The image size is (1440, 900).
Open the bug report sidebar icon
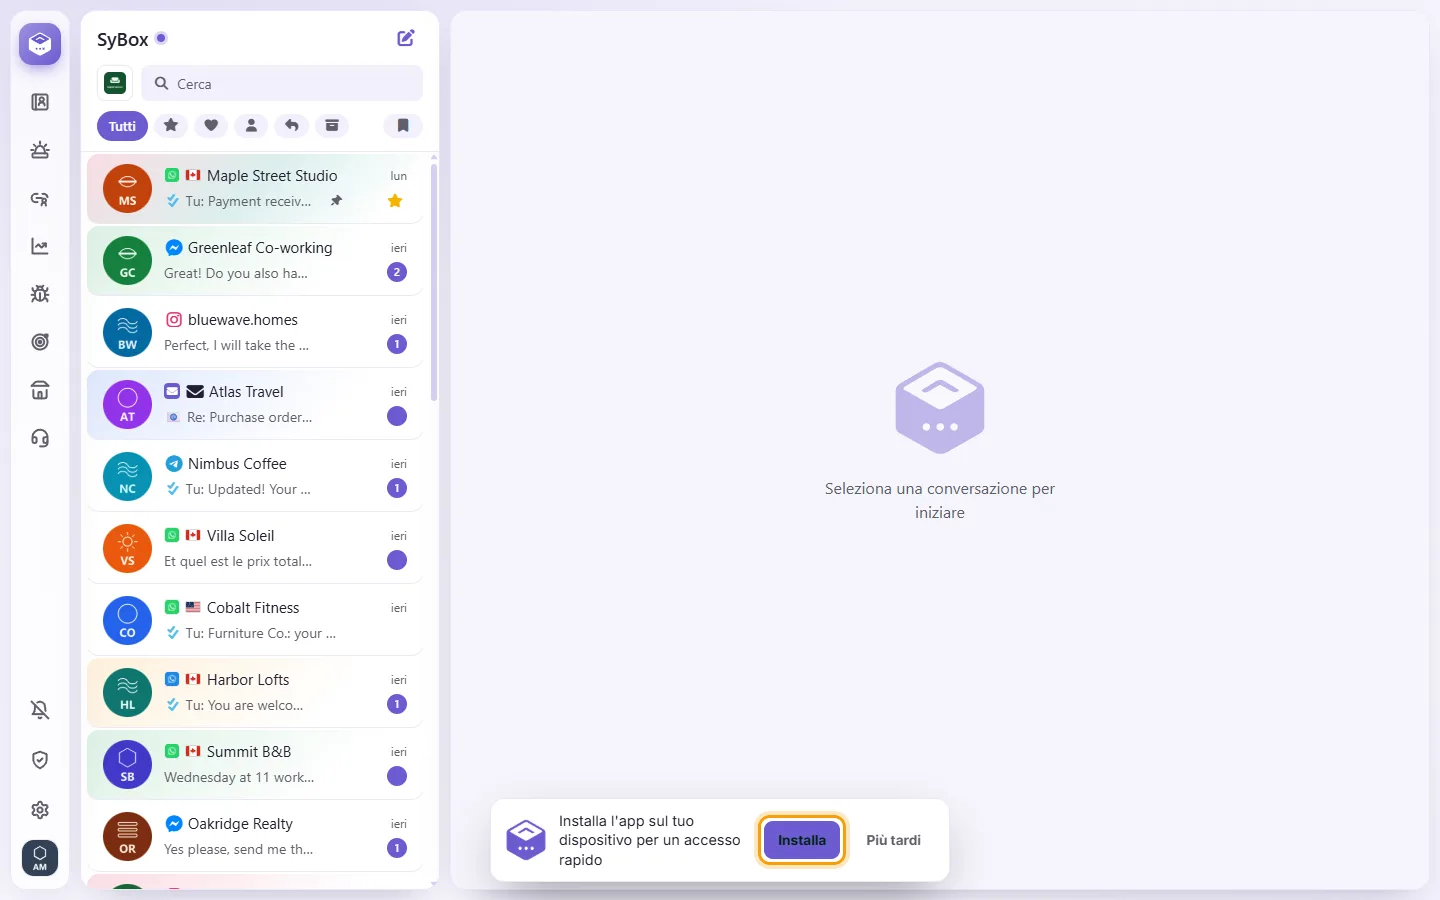40,294
